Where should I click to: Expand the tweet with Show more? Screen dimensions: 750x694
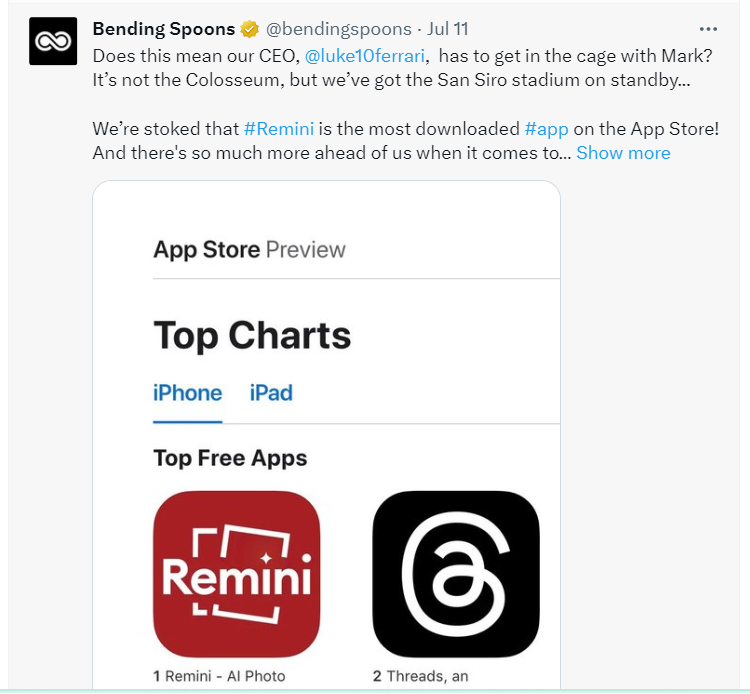(623, 153)
